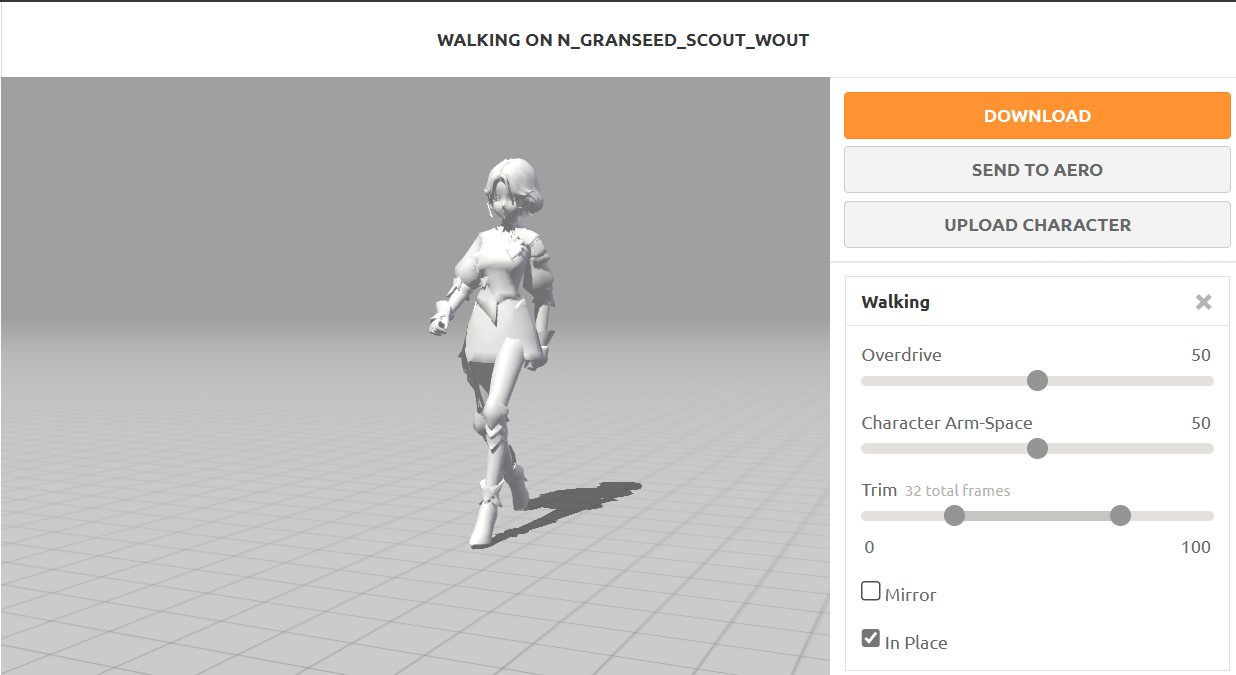
Task: Click the character's shadow on the floor
Action: coord(585,500)
